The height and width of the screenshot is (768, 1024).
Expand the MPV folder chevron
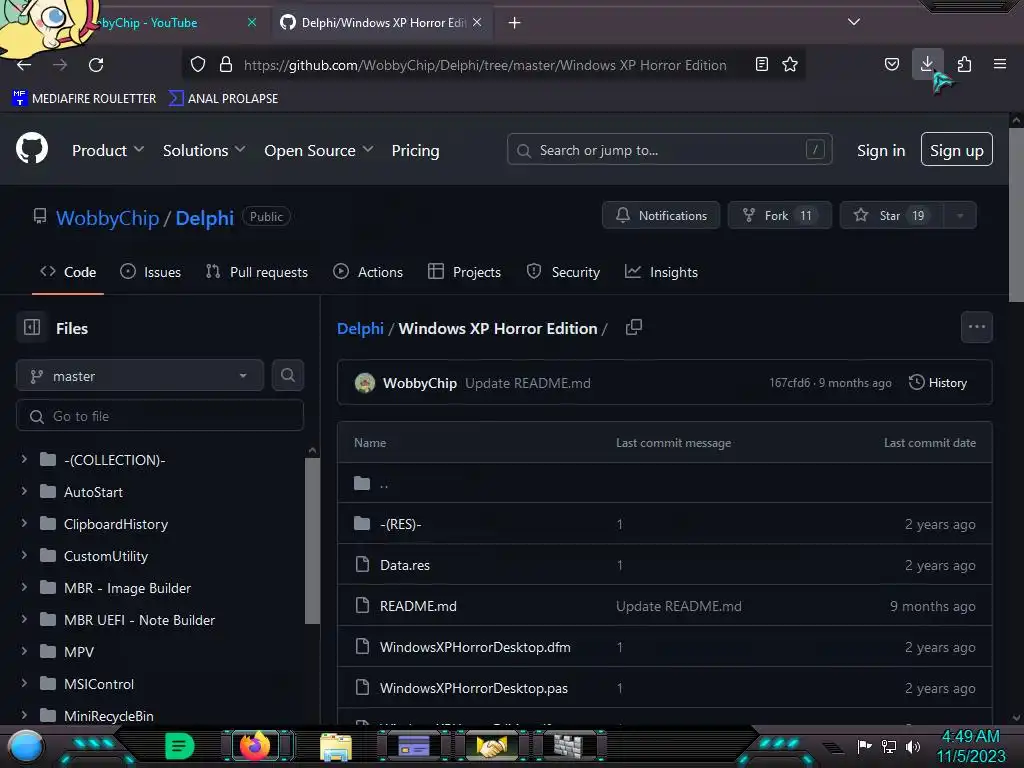[24, 651]
